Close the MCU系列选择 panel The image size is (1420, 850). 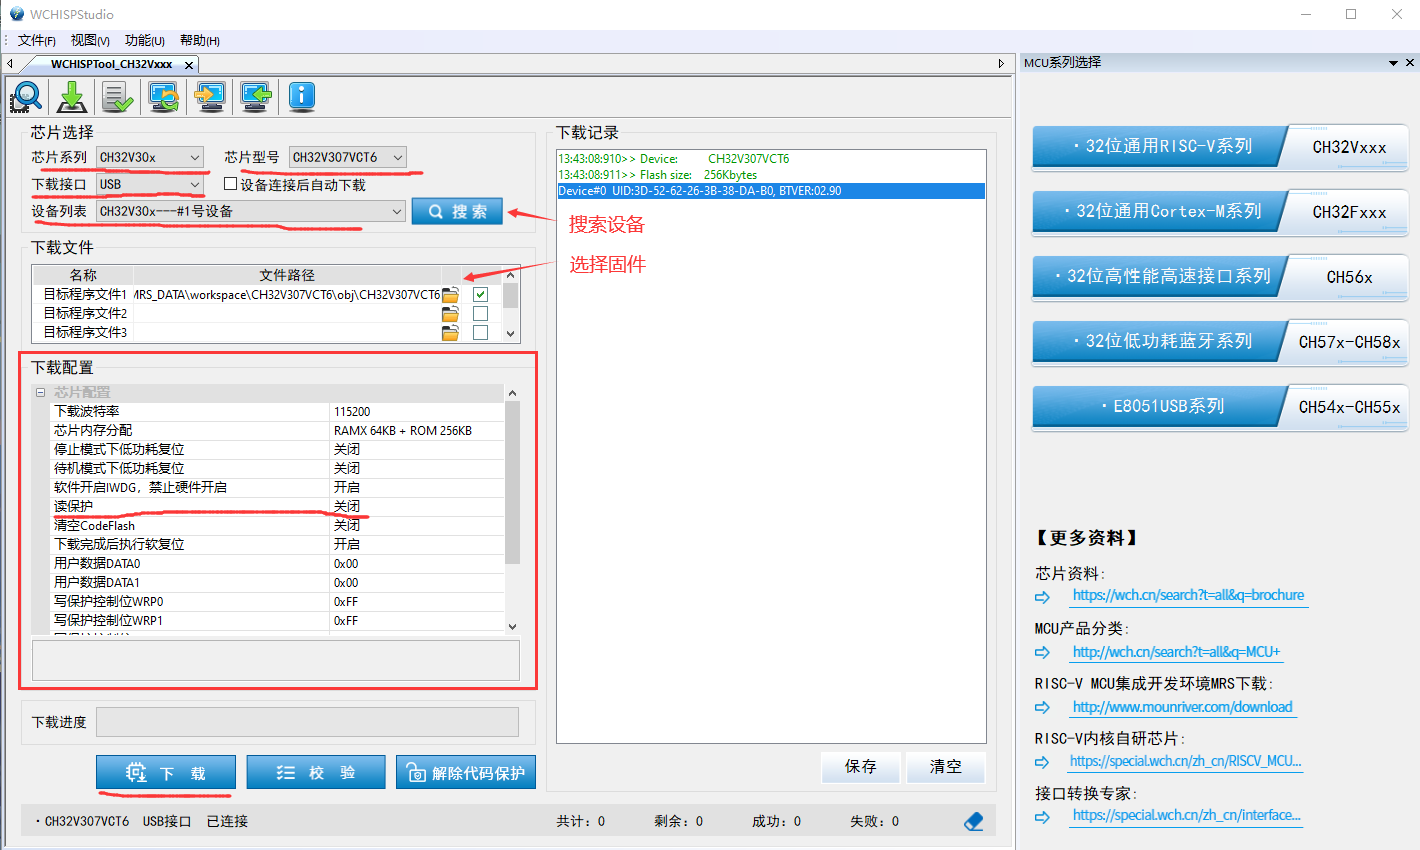[x=1410, y=62]
